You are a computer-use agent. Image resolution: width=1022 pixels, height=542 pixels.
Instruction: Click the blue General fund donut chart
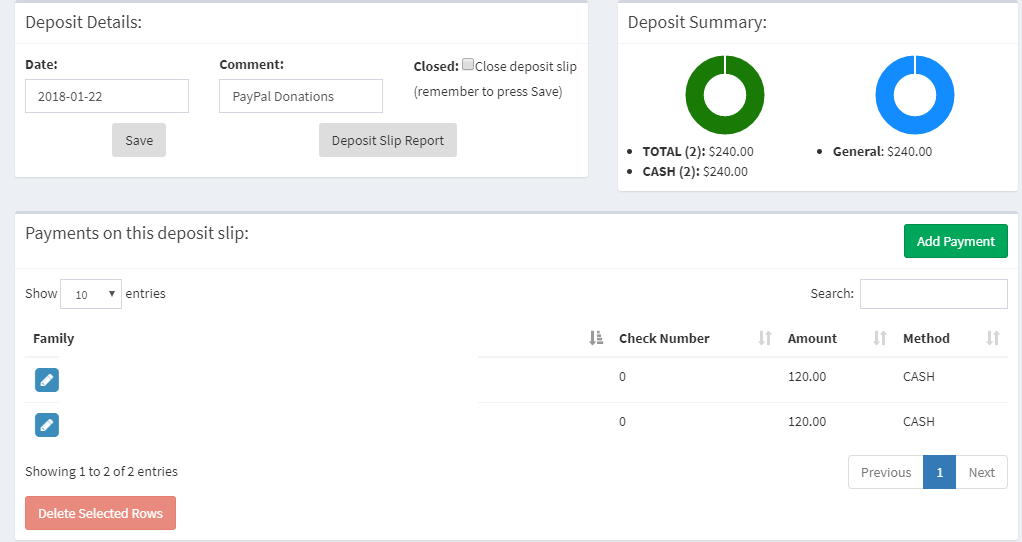(915, 95)
